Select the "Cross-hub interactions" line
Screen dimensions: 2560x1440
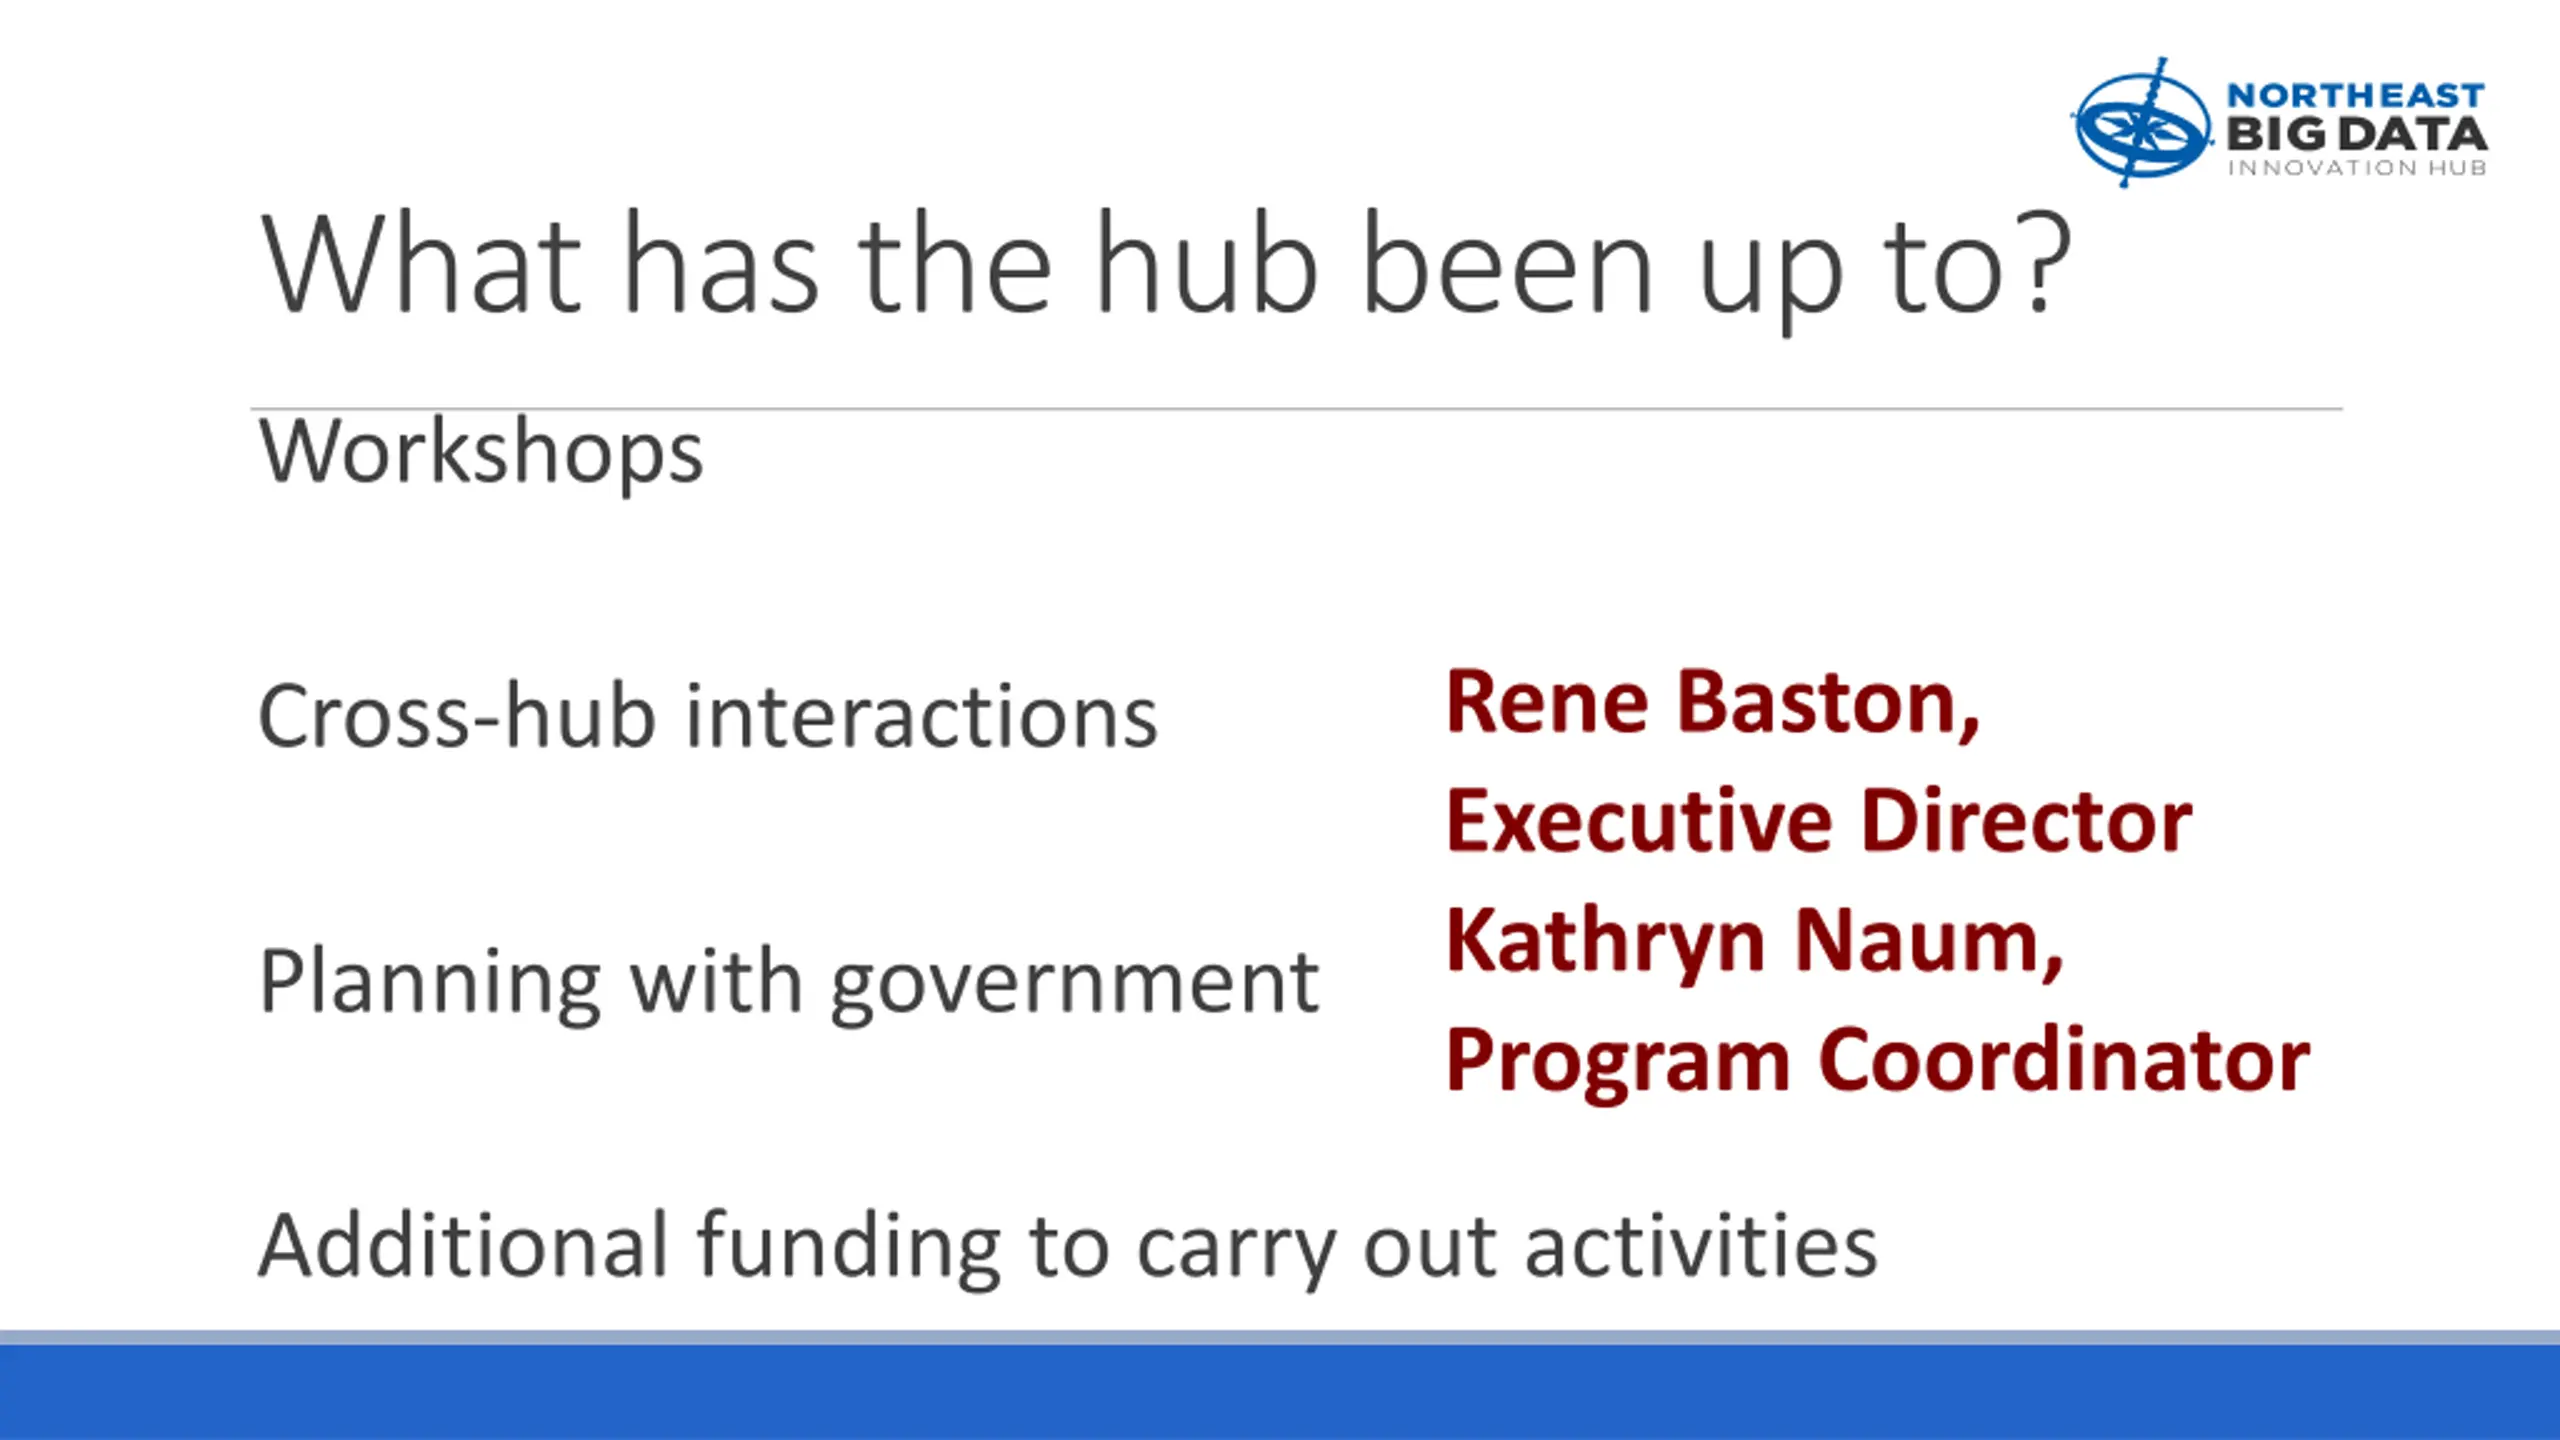tap(708, 716)
